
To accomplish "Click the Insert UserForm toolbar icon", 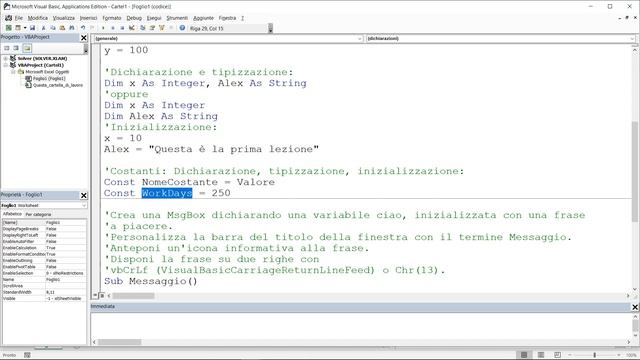I will [18, 28].
